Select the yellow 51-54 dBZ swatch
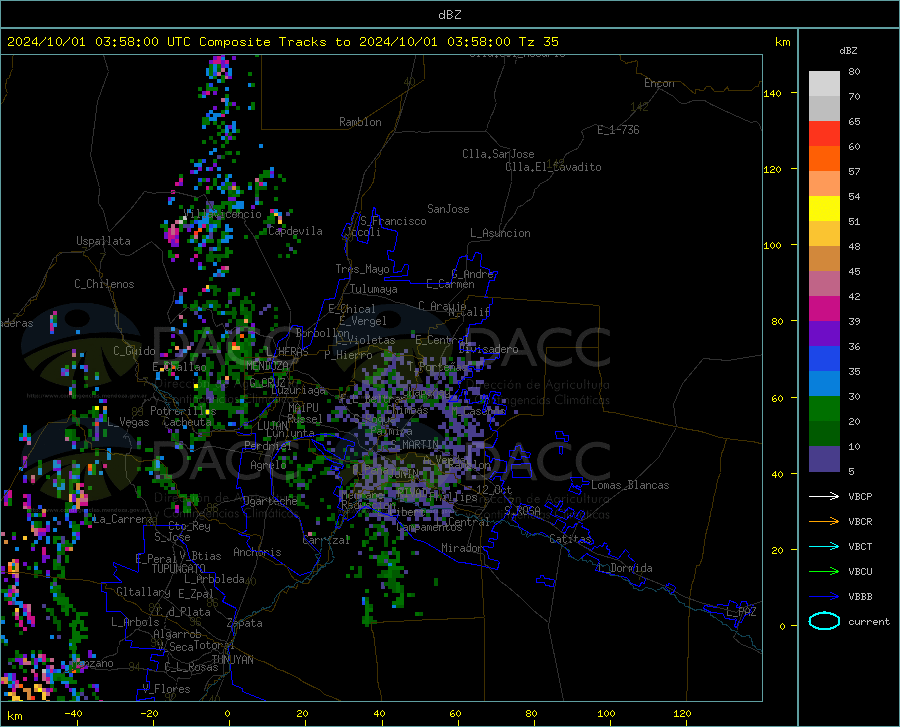Image resolution: width=900 pixels, height=727 pixels. click(824, 208)
